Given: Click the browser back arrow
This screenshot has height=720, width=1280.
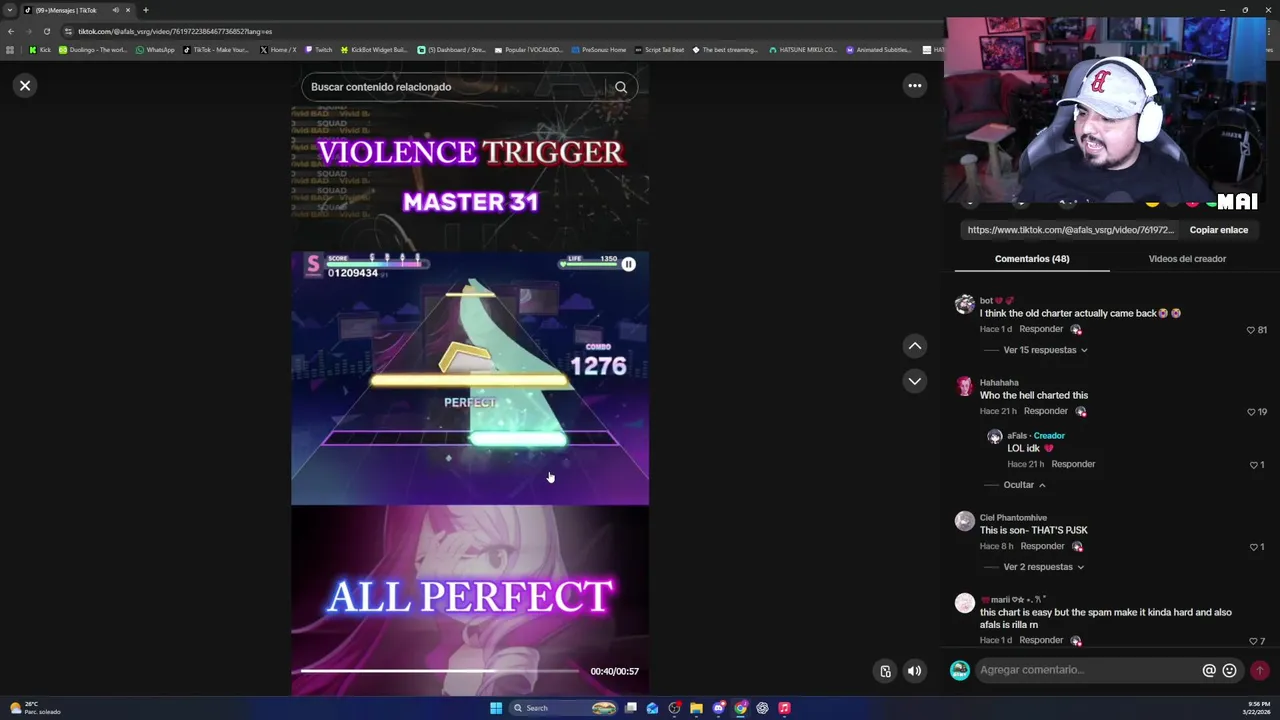Looking at the screenshot, I should point(10,31).
